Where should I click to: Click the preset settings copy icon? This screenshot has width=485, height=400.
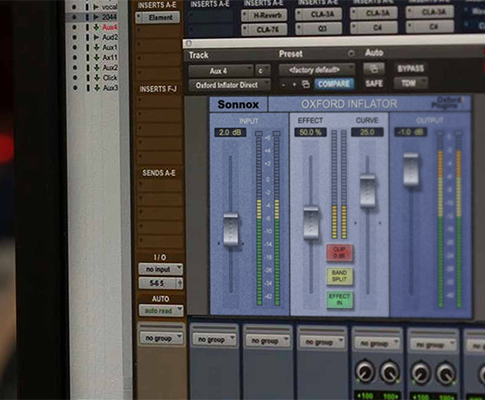click(306, 84)
